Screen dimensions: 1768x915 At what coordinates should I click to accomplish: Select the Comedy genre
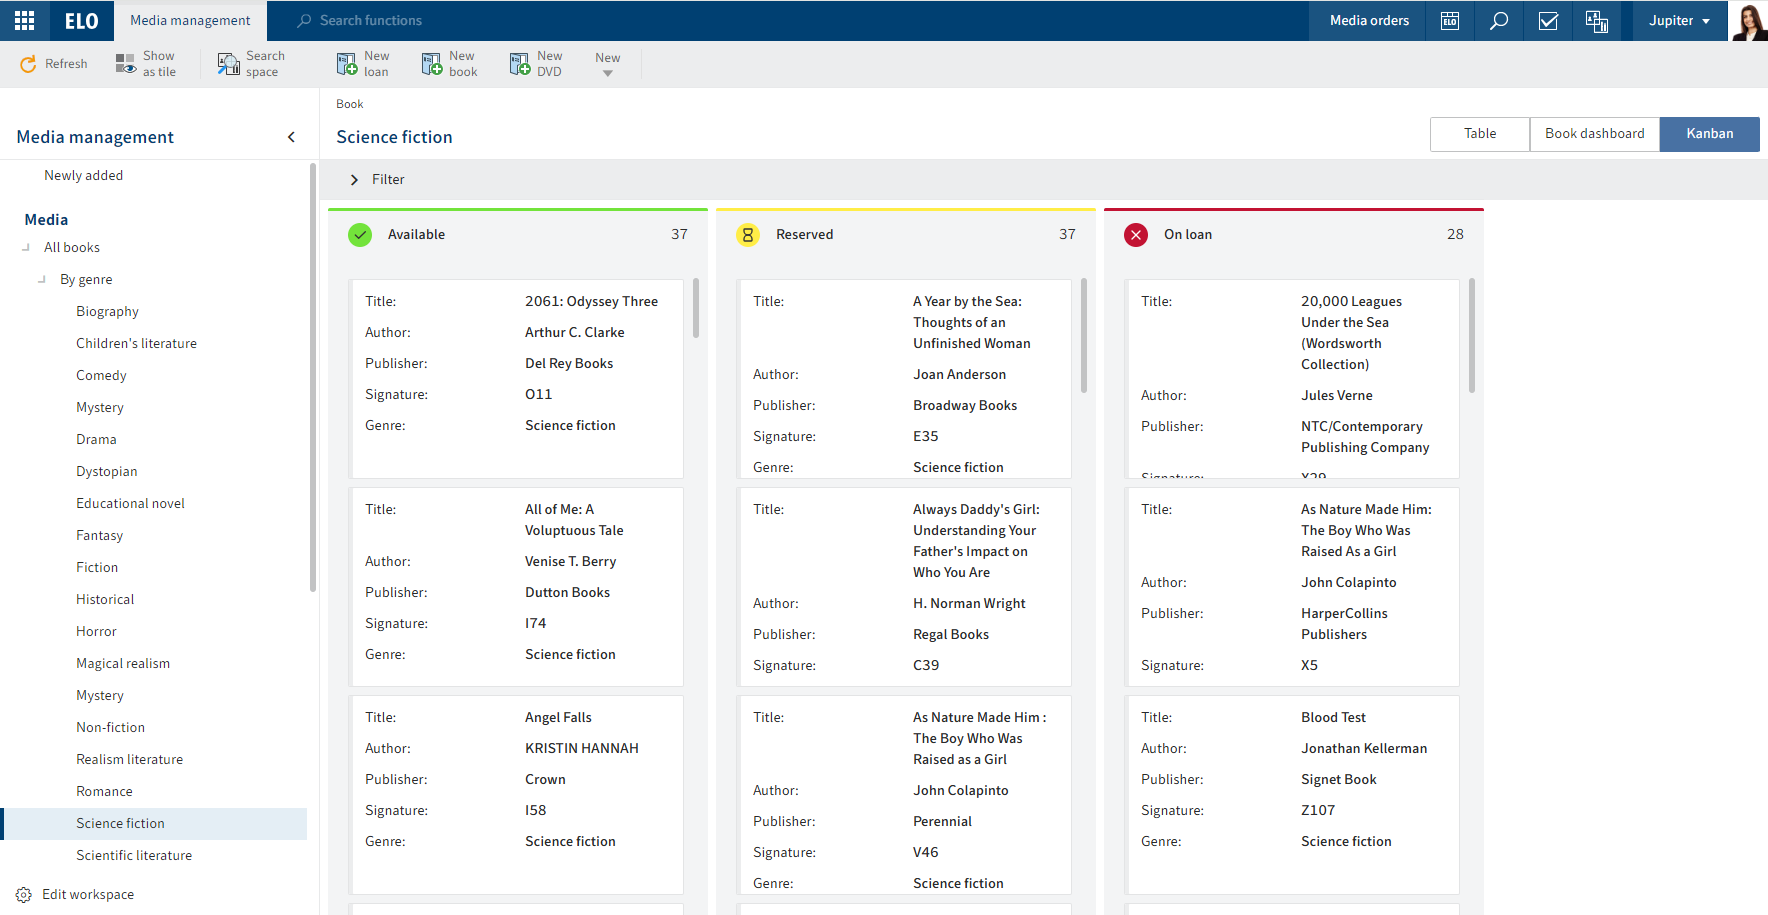(x=102, y=376)
